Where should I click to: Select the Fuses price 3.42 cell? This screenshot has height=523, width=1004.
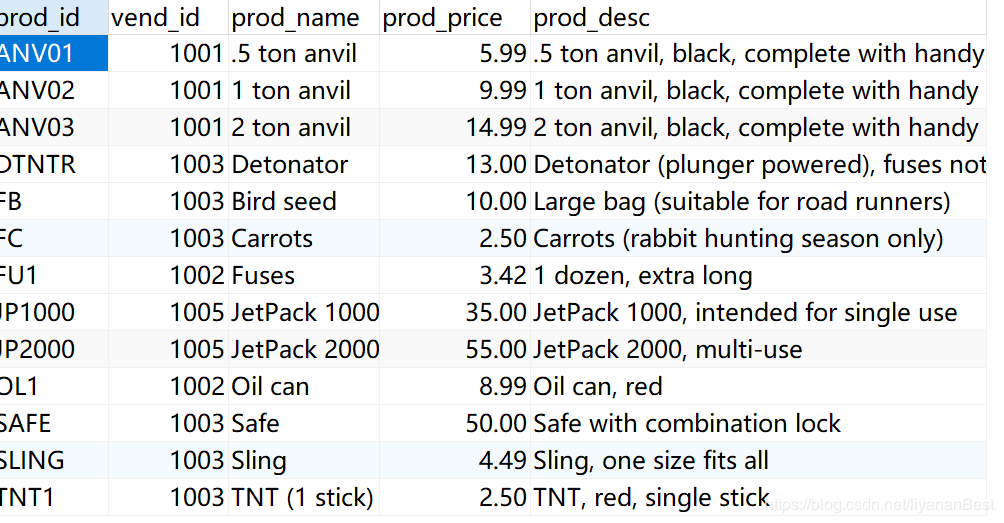click(502, 275)
